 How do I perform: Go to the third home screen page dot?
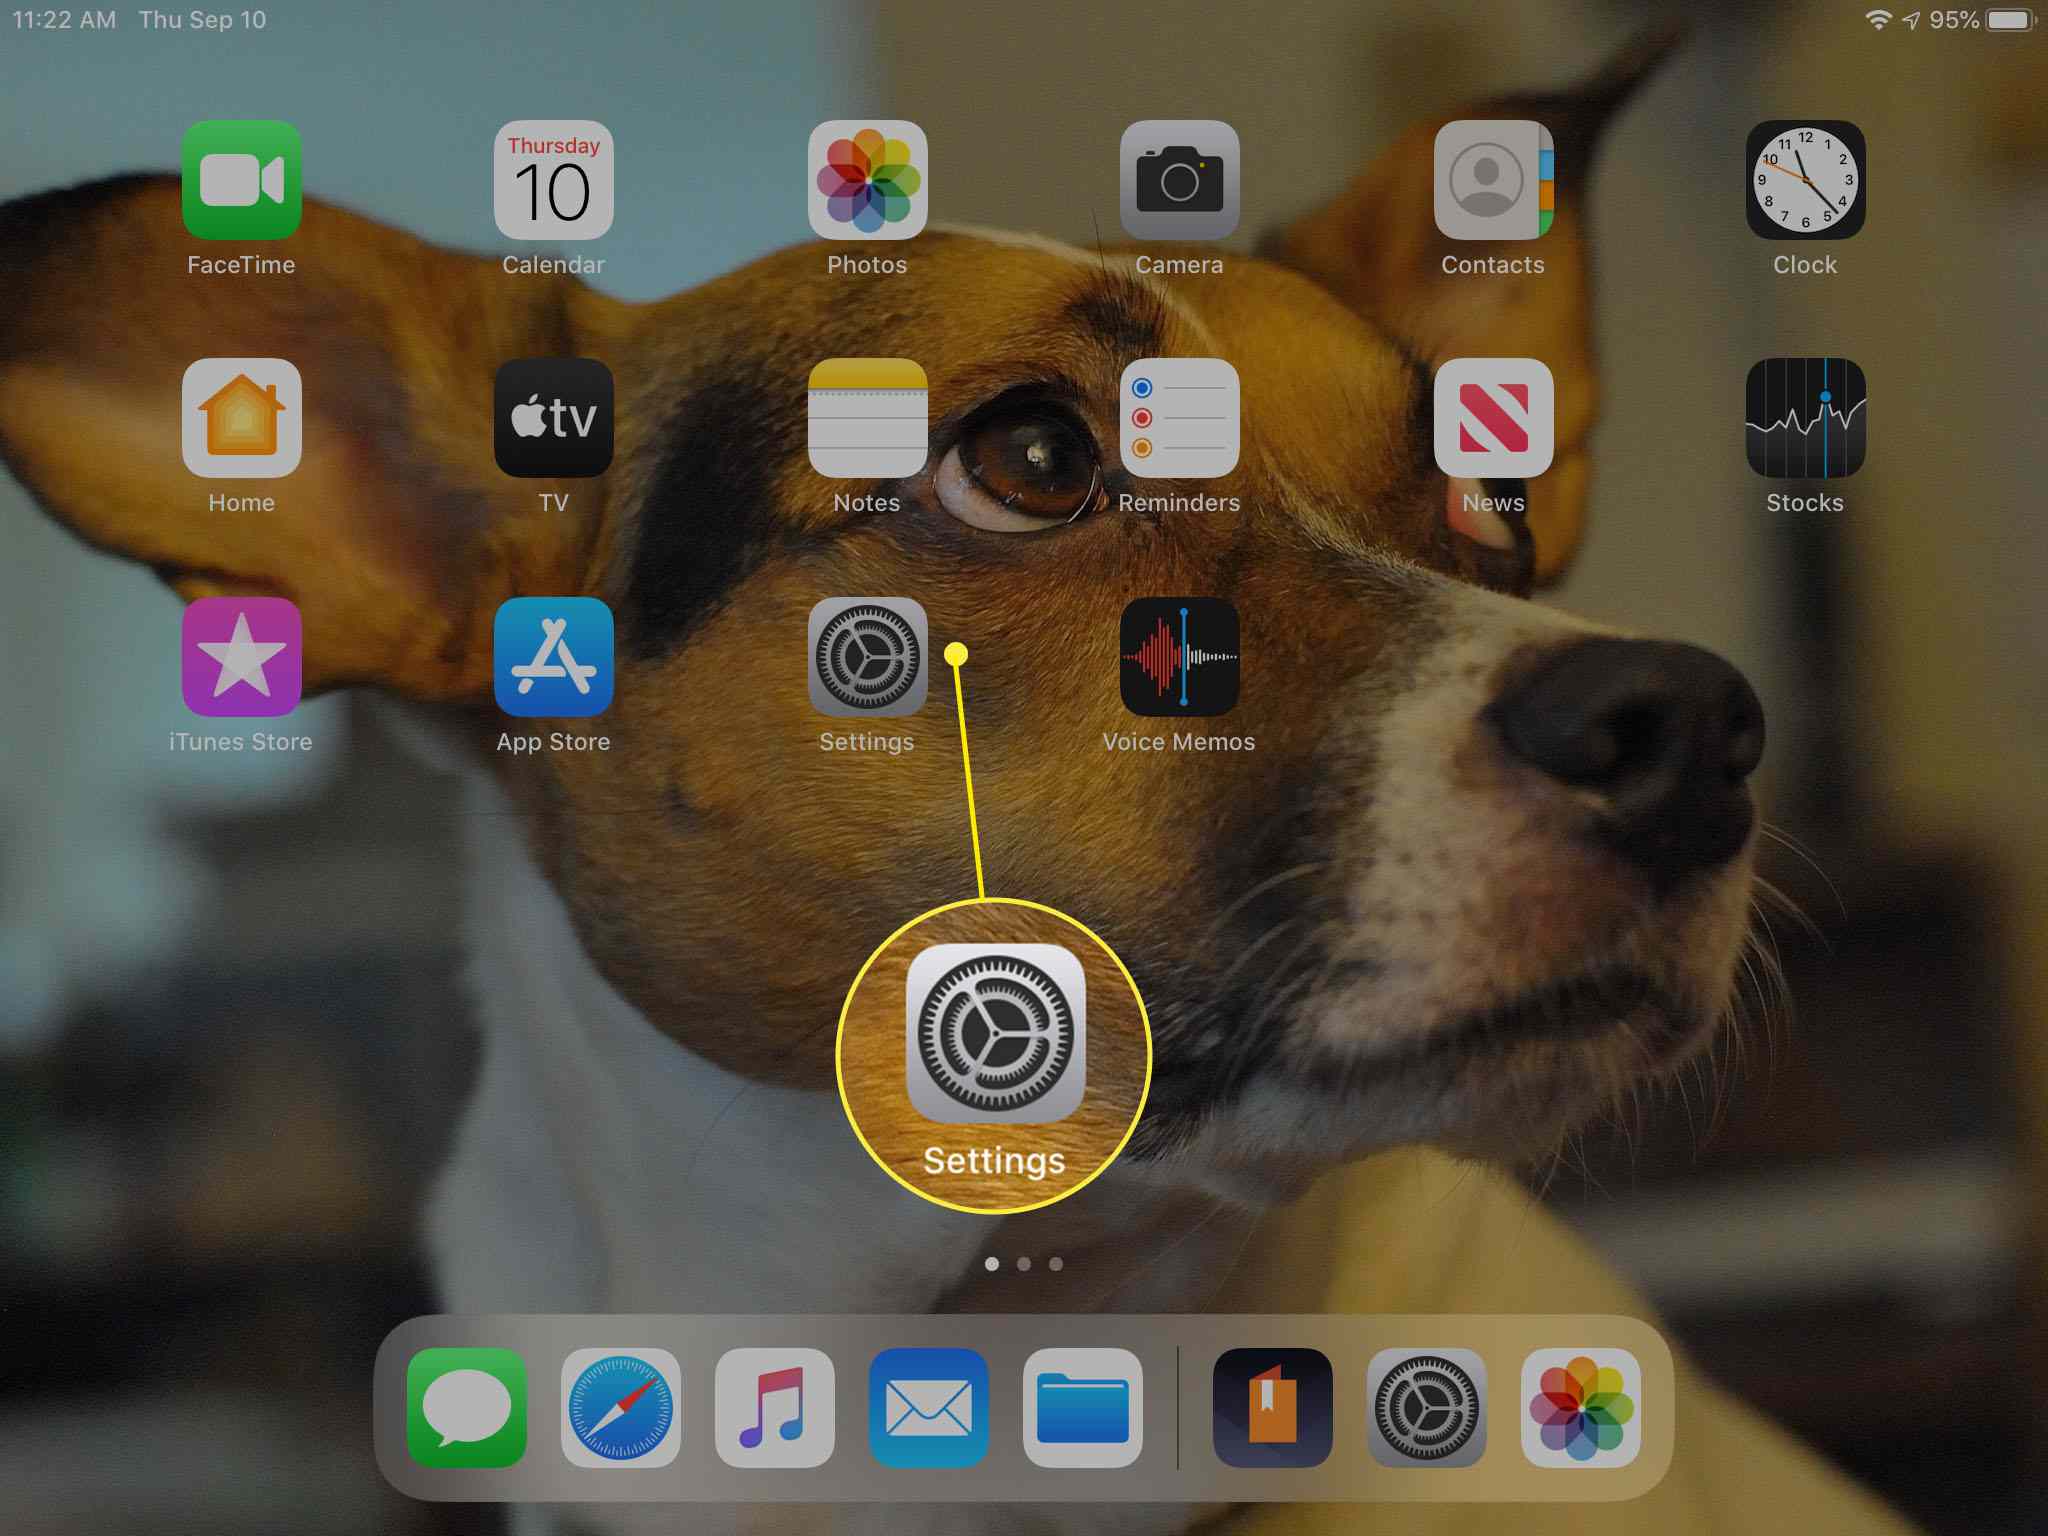(x=1056, y=1264)
